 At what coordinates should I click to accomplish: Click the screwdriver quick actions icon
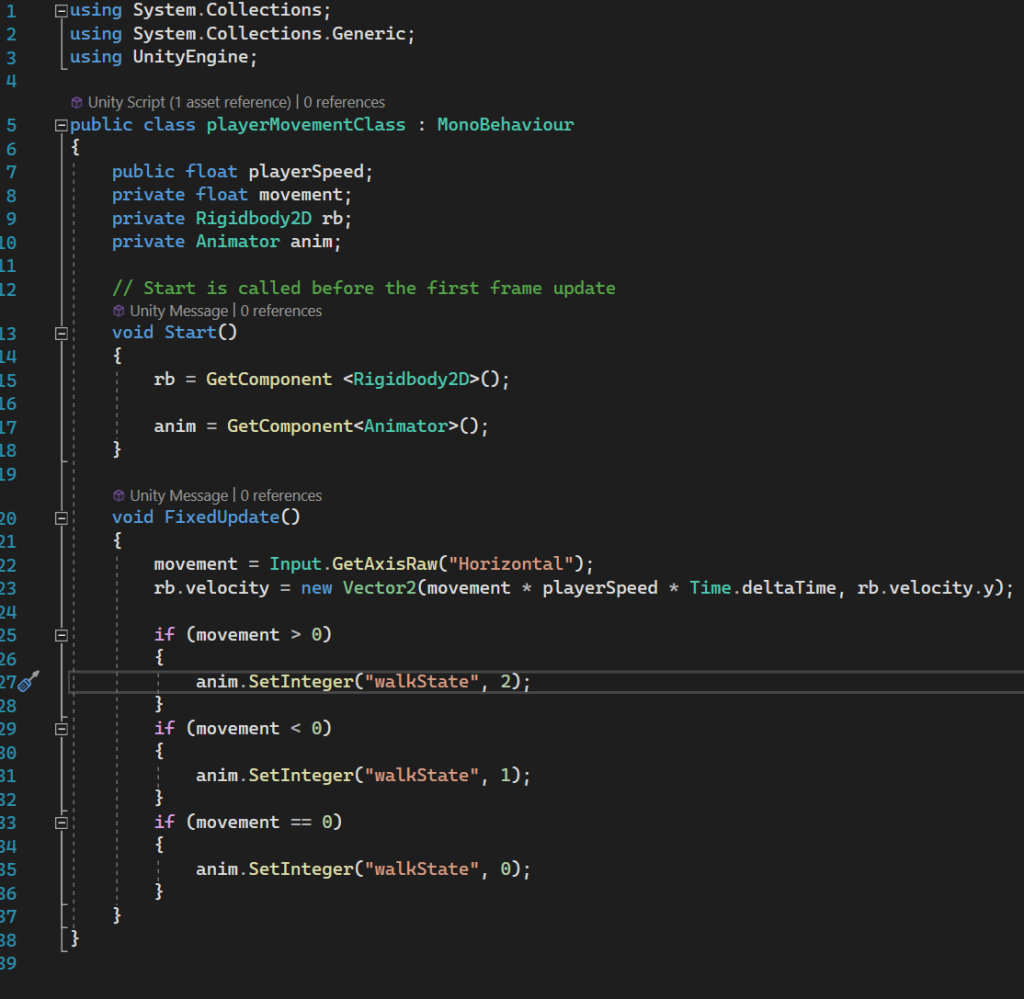(28, 681)
